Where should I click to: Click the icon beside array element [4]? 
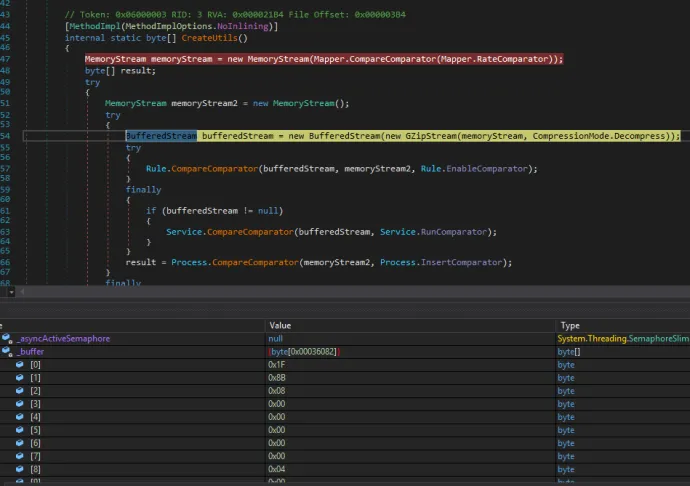[20, 416]
